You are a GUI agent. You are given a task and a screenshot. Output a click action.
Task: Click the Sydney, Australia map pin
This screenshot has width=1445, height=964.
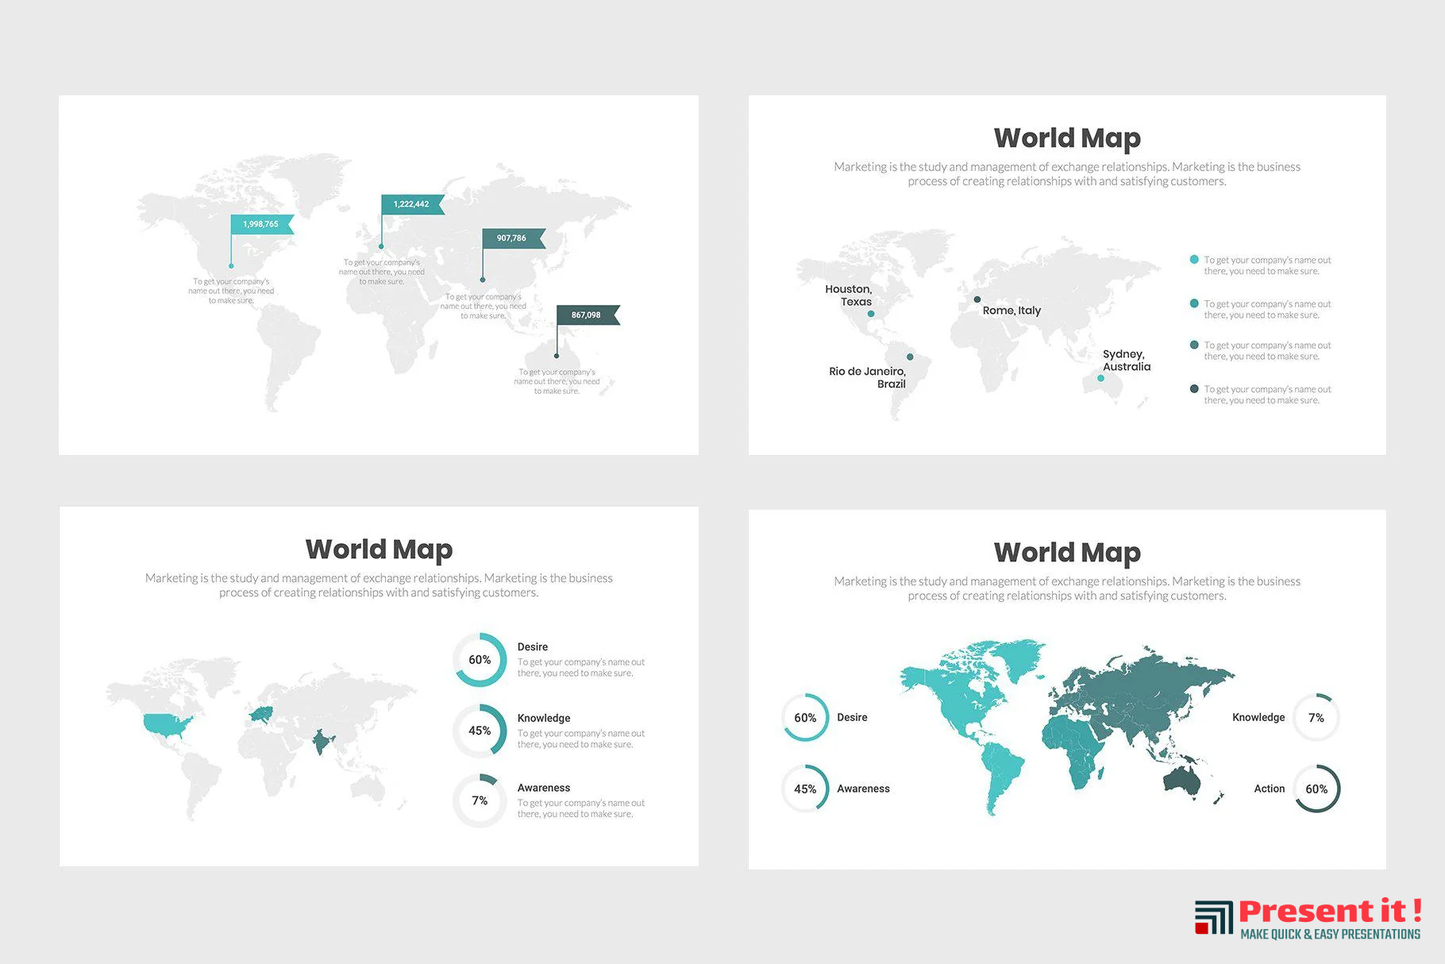[x=1101, y=378]
